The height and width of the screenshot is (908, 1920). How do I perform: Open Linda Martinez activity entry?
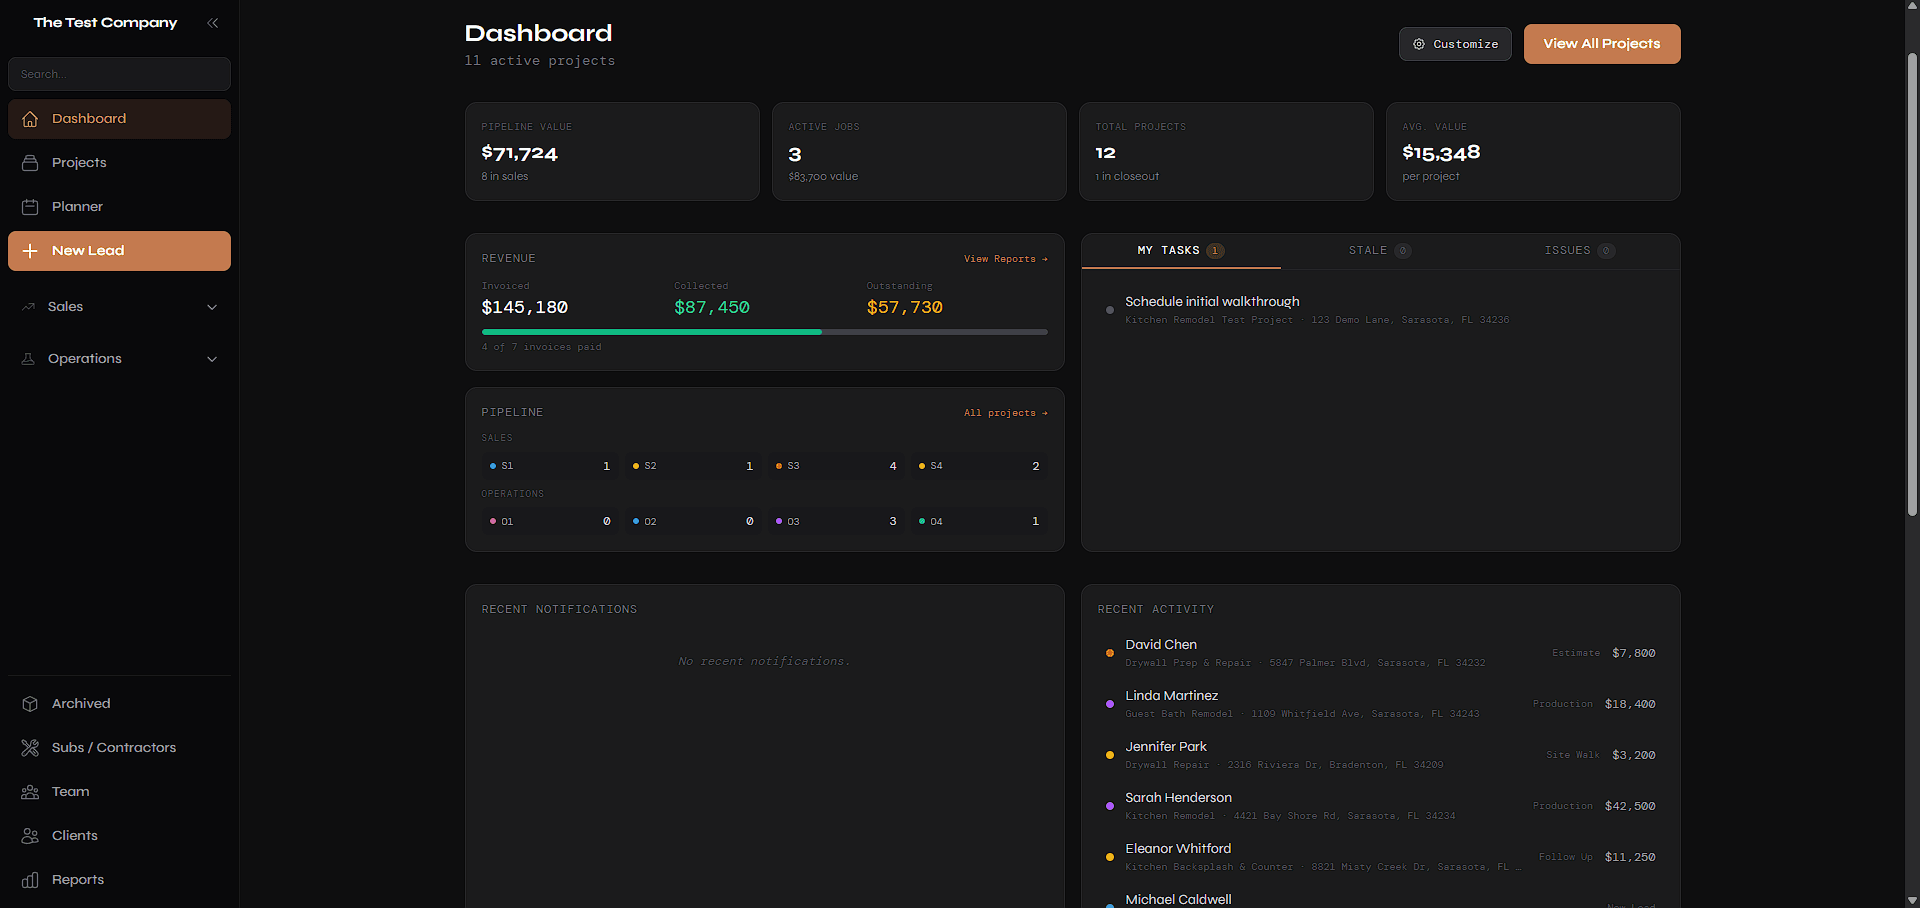tap(1380, 704)
